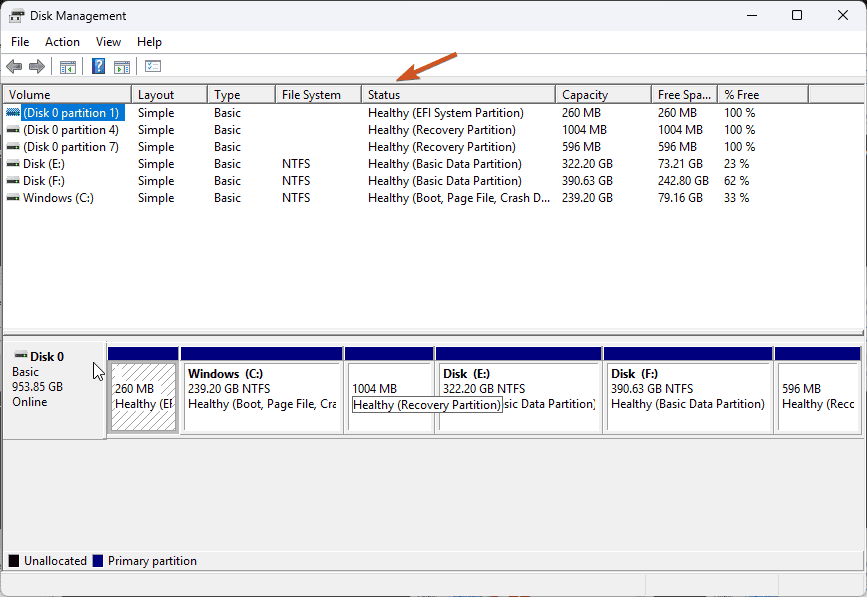Click the Show/Hide Console Tree toolbar icon
Viewport: 867px width, 597px height.
tap(68, 67)
